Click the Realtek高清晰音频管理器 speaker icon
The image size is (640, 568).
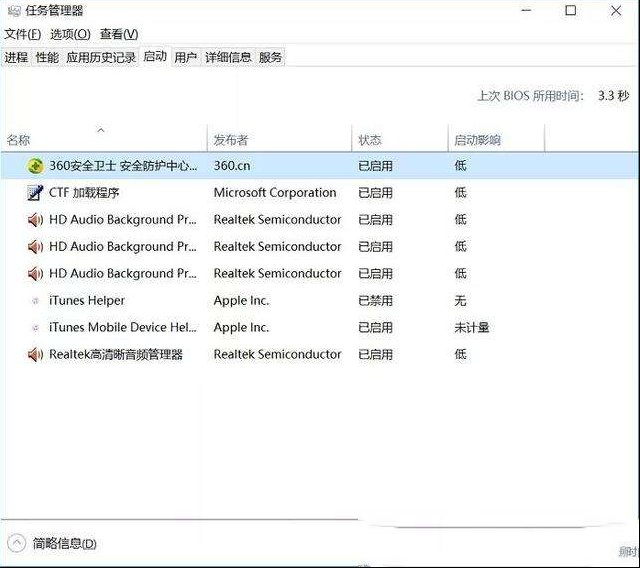coord(35,354)
